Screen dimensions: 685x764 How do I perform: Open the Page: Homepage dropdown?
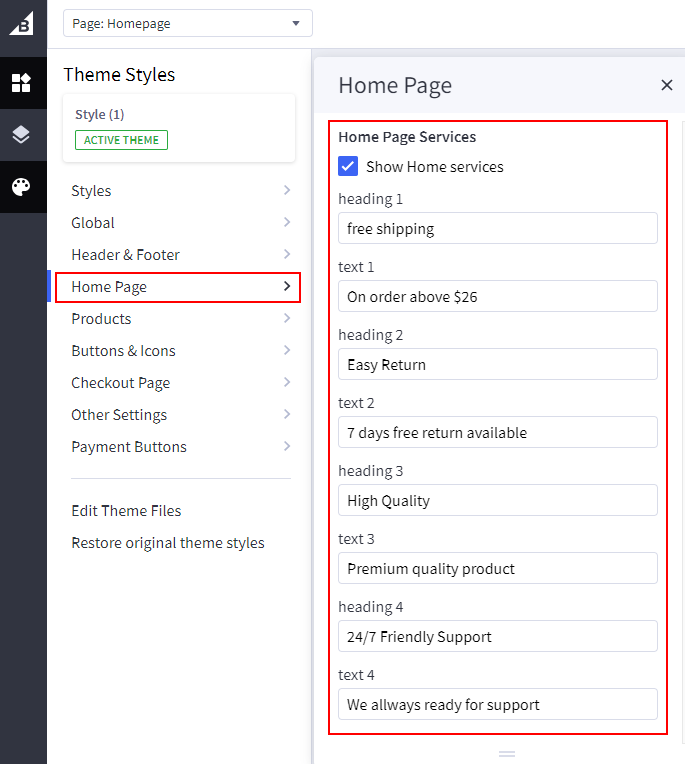pos(187,23)
